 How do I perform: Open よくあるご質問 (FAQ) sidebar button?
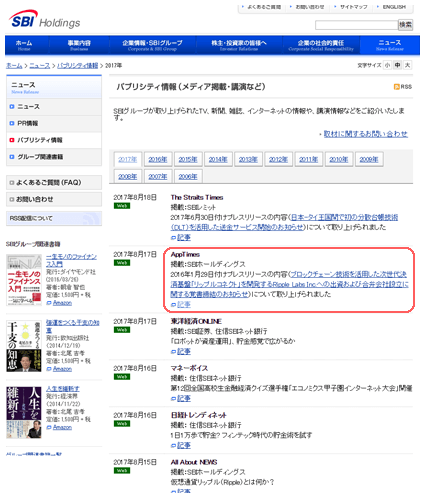pos(54,182)
